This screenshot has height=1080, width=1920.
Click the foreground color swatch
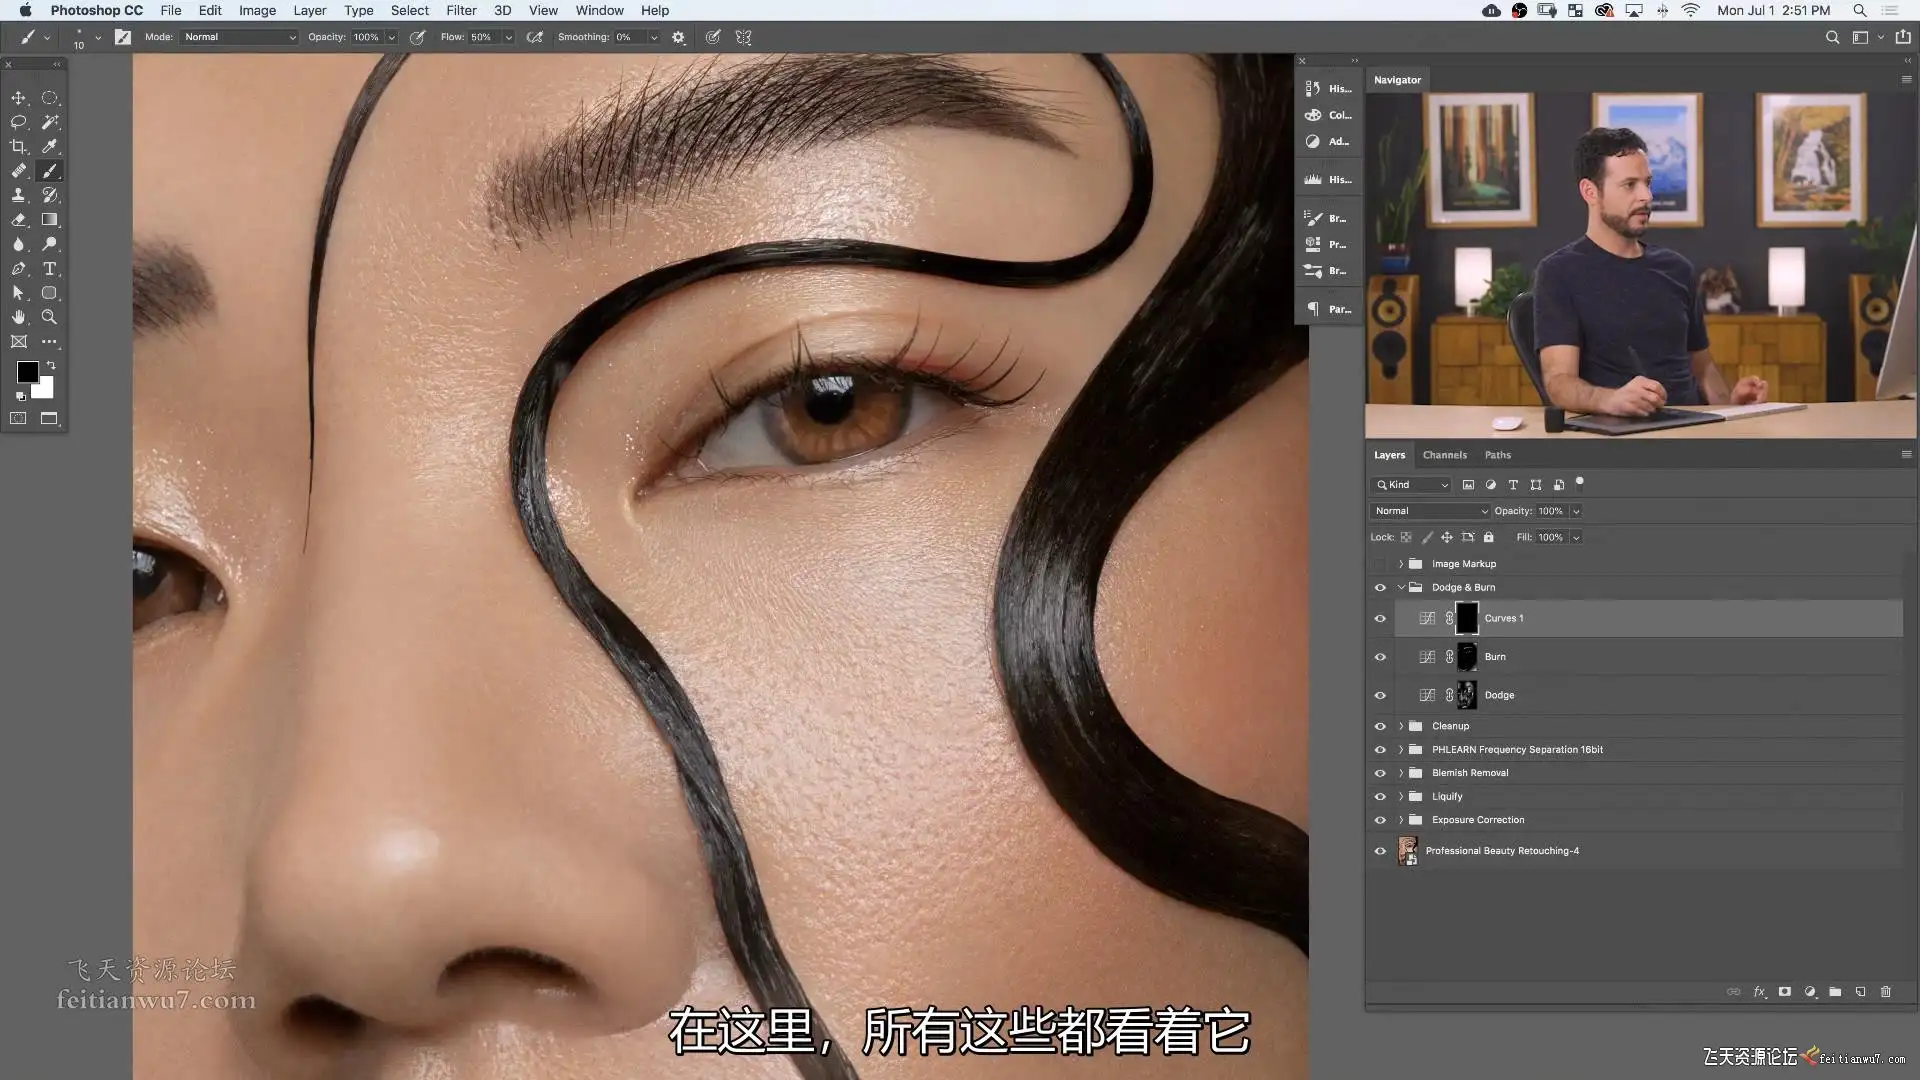click(27, 372)
